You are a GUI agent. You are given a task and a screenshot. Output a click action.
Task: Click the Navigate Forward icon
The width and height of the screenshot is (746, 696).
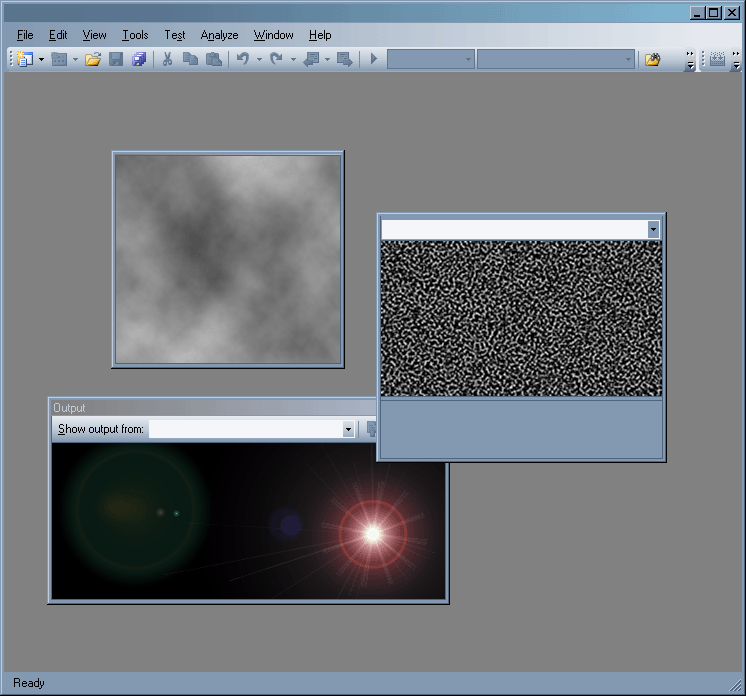coord(344,59)
